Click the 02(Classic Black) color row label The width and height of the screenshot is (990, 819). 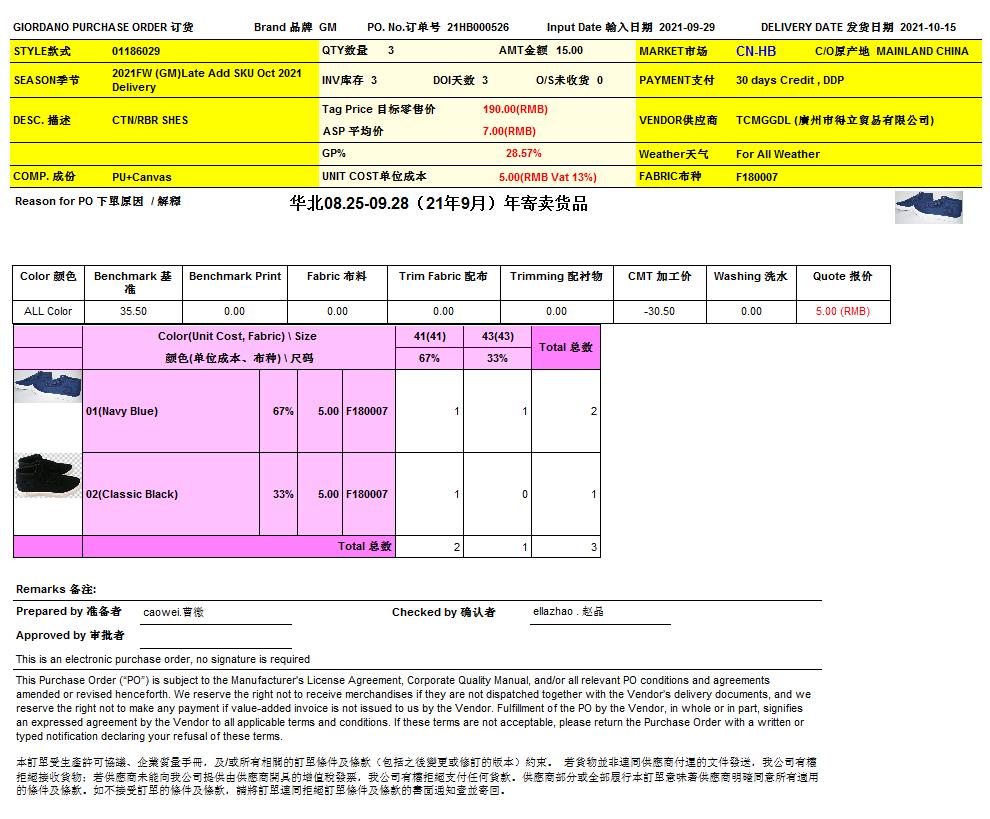point(132,494)
